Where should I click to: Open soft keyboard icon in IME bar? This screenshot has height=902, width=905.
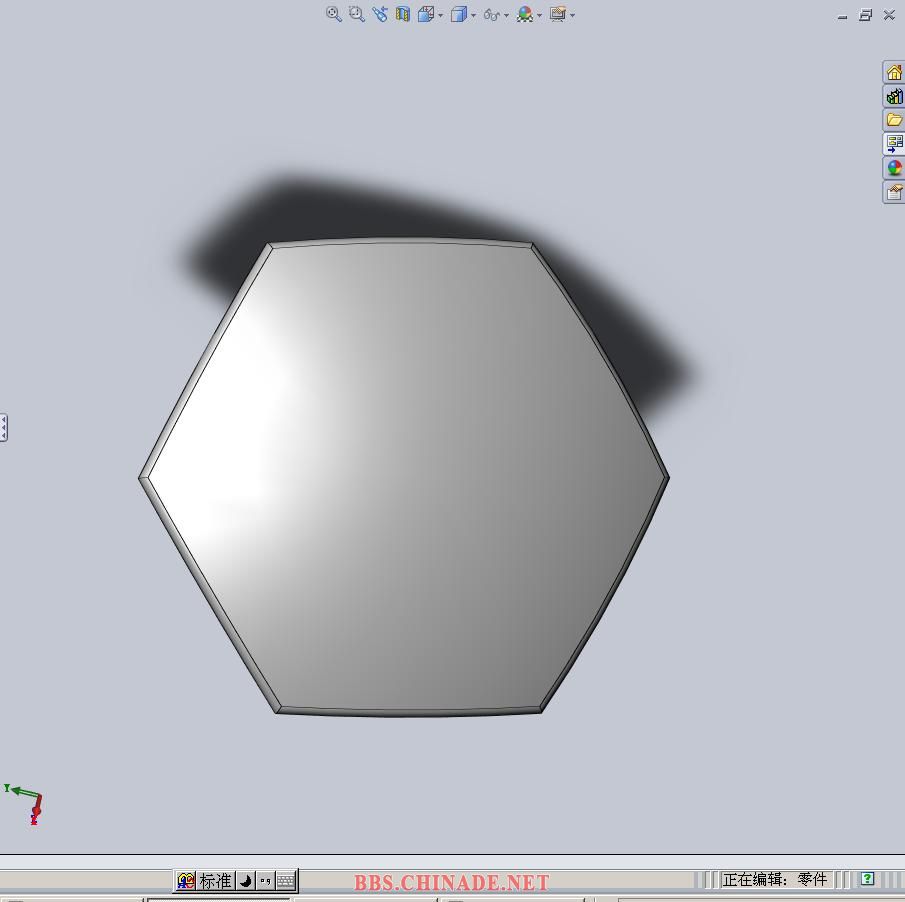tap(285, 881)
